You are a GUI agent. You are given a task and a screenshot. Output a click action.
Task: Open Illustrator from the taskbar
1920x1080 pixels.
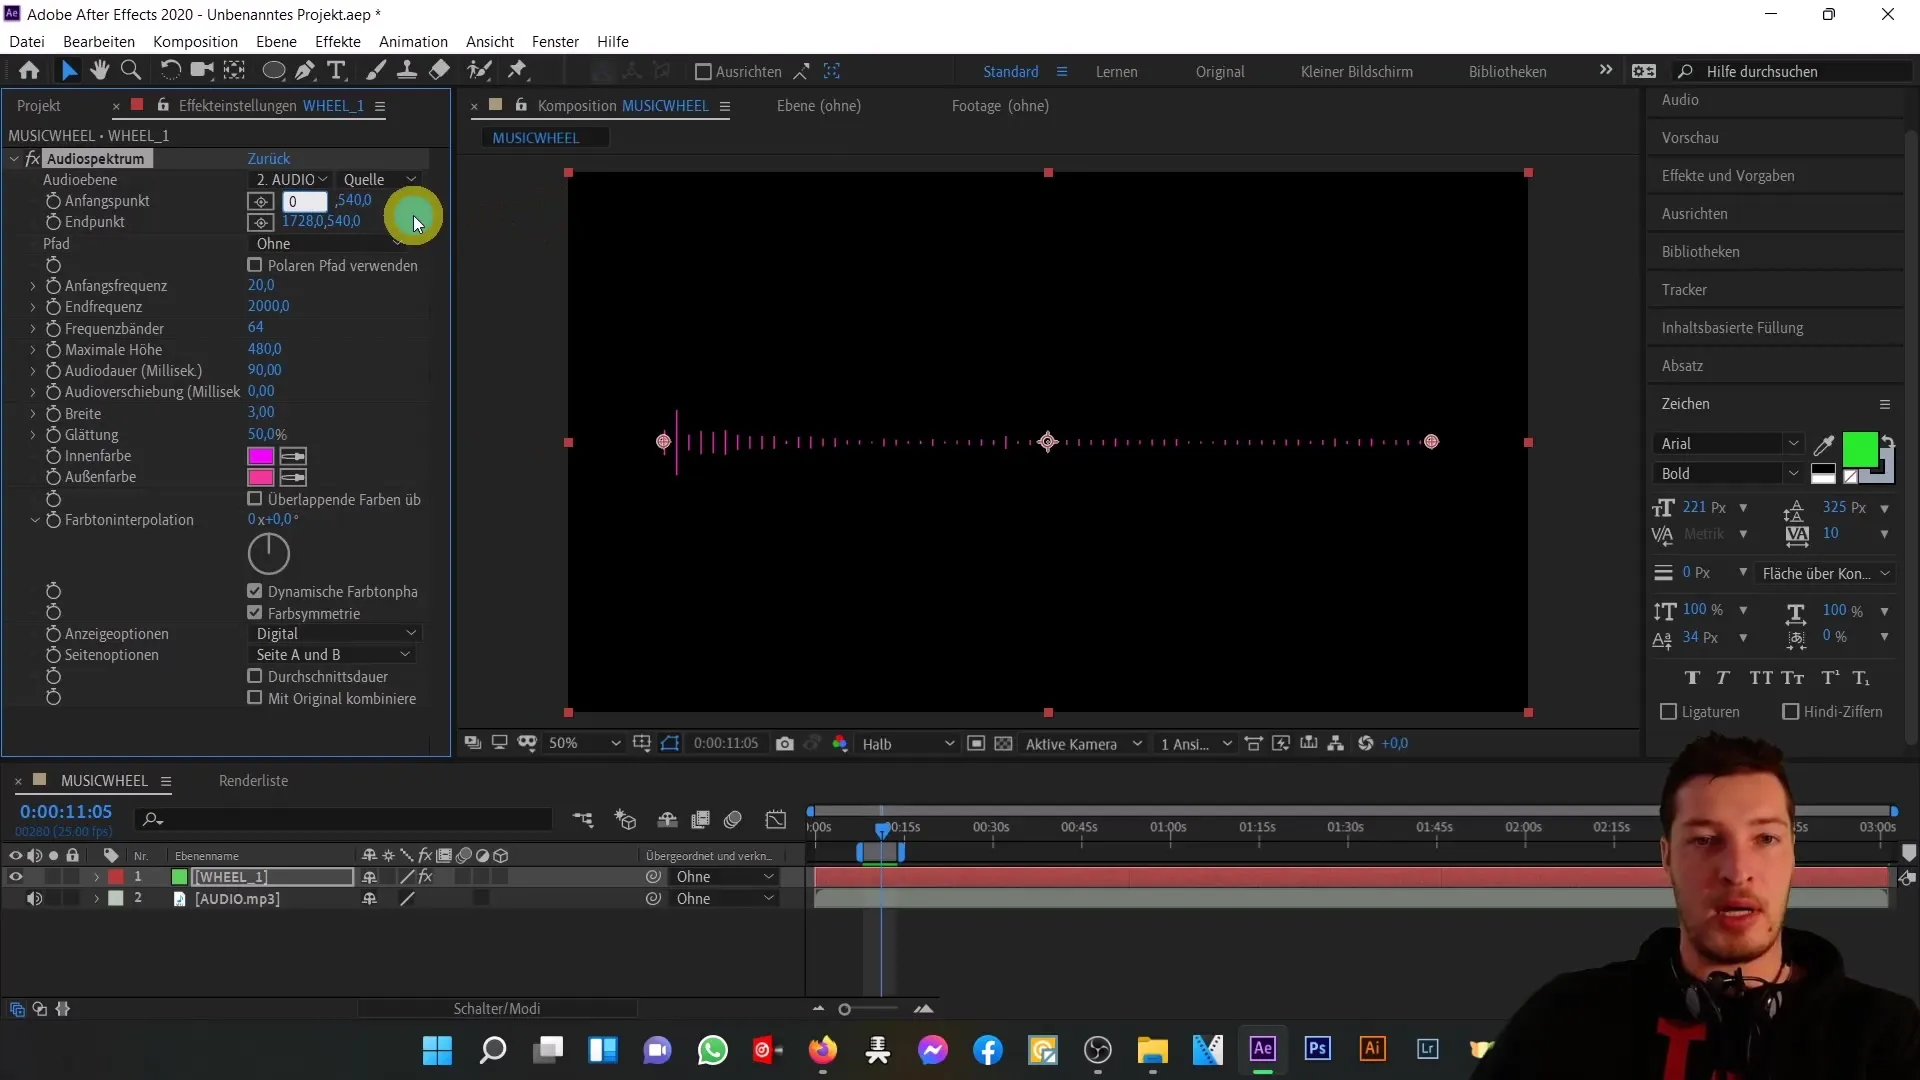(x=1373, y=1049)
